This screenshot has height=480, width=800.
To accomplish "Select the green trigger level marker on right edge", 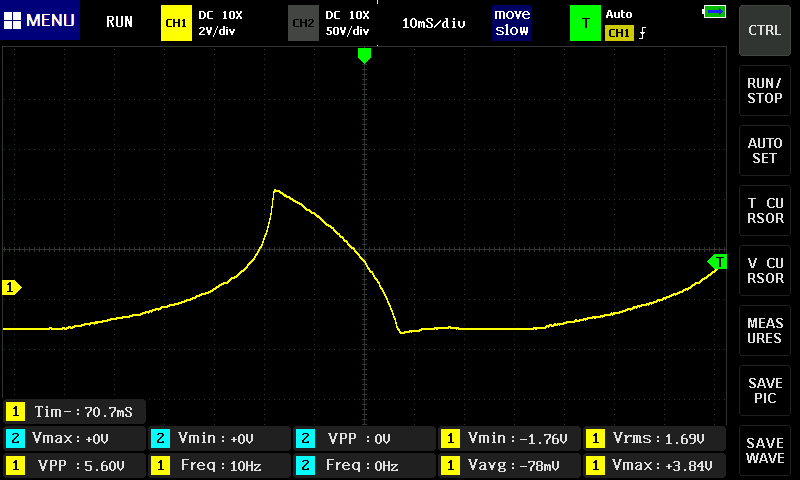I will click(718, 262).
